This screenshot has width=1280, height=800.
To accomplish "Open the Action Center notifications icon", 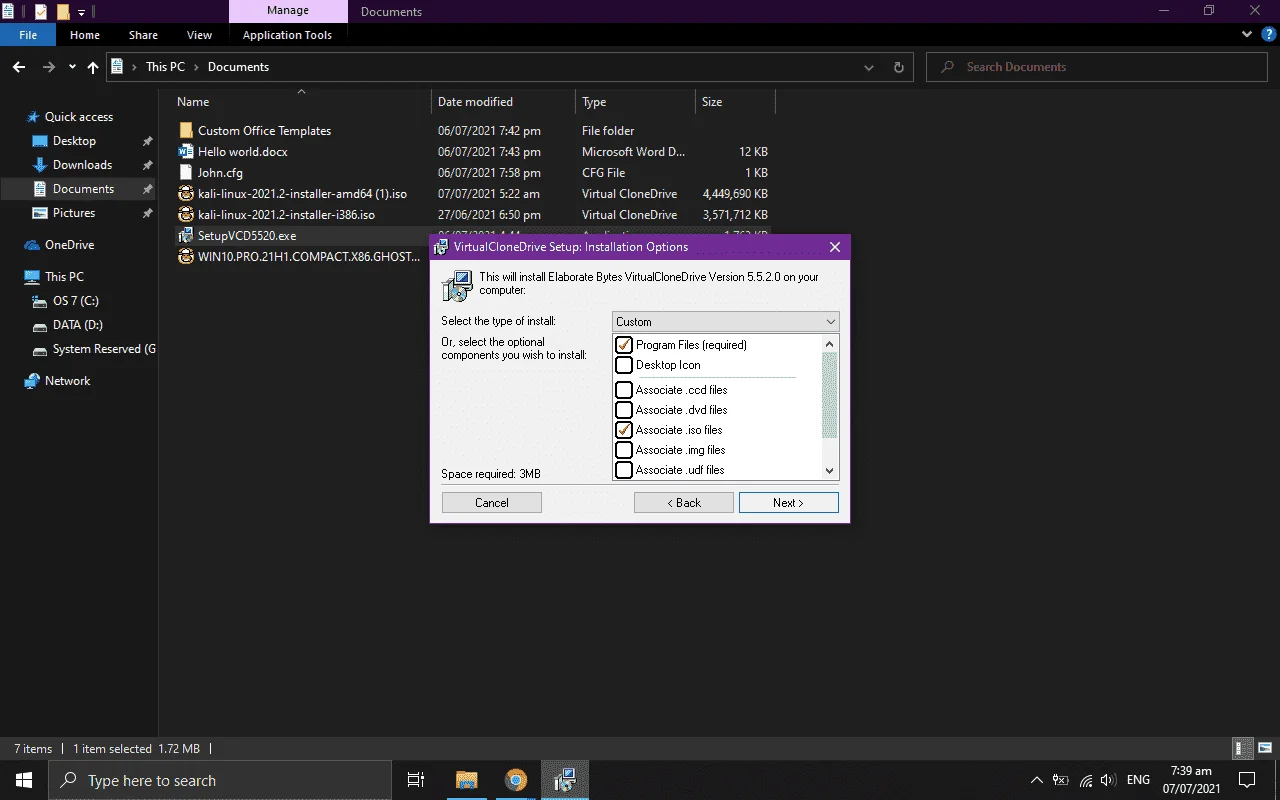I will pyautogui.click(x=1247, y=780).
